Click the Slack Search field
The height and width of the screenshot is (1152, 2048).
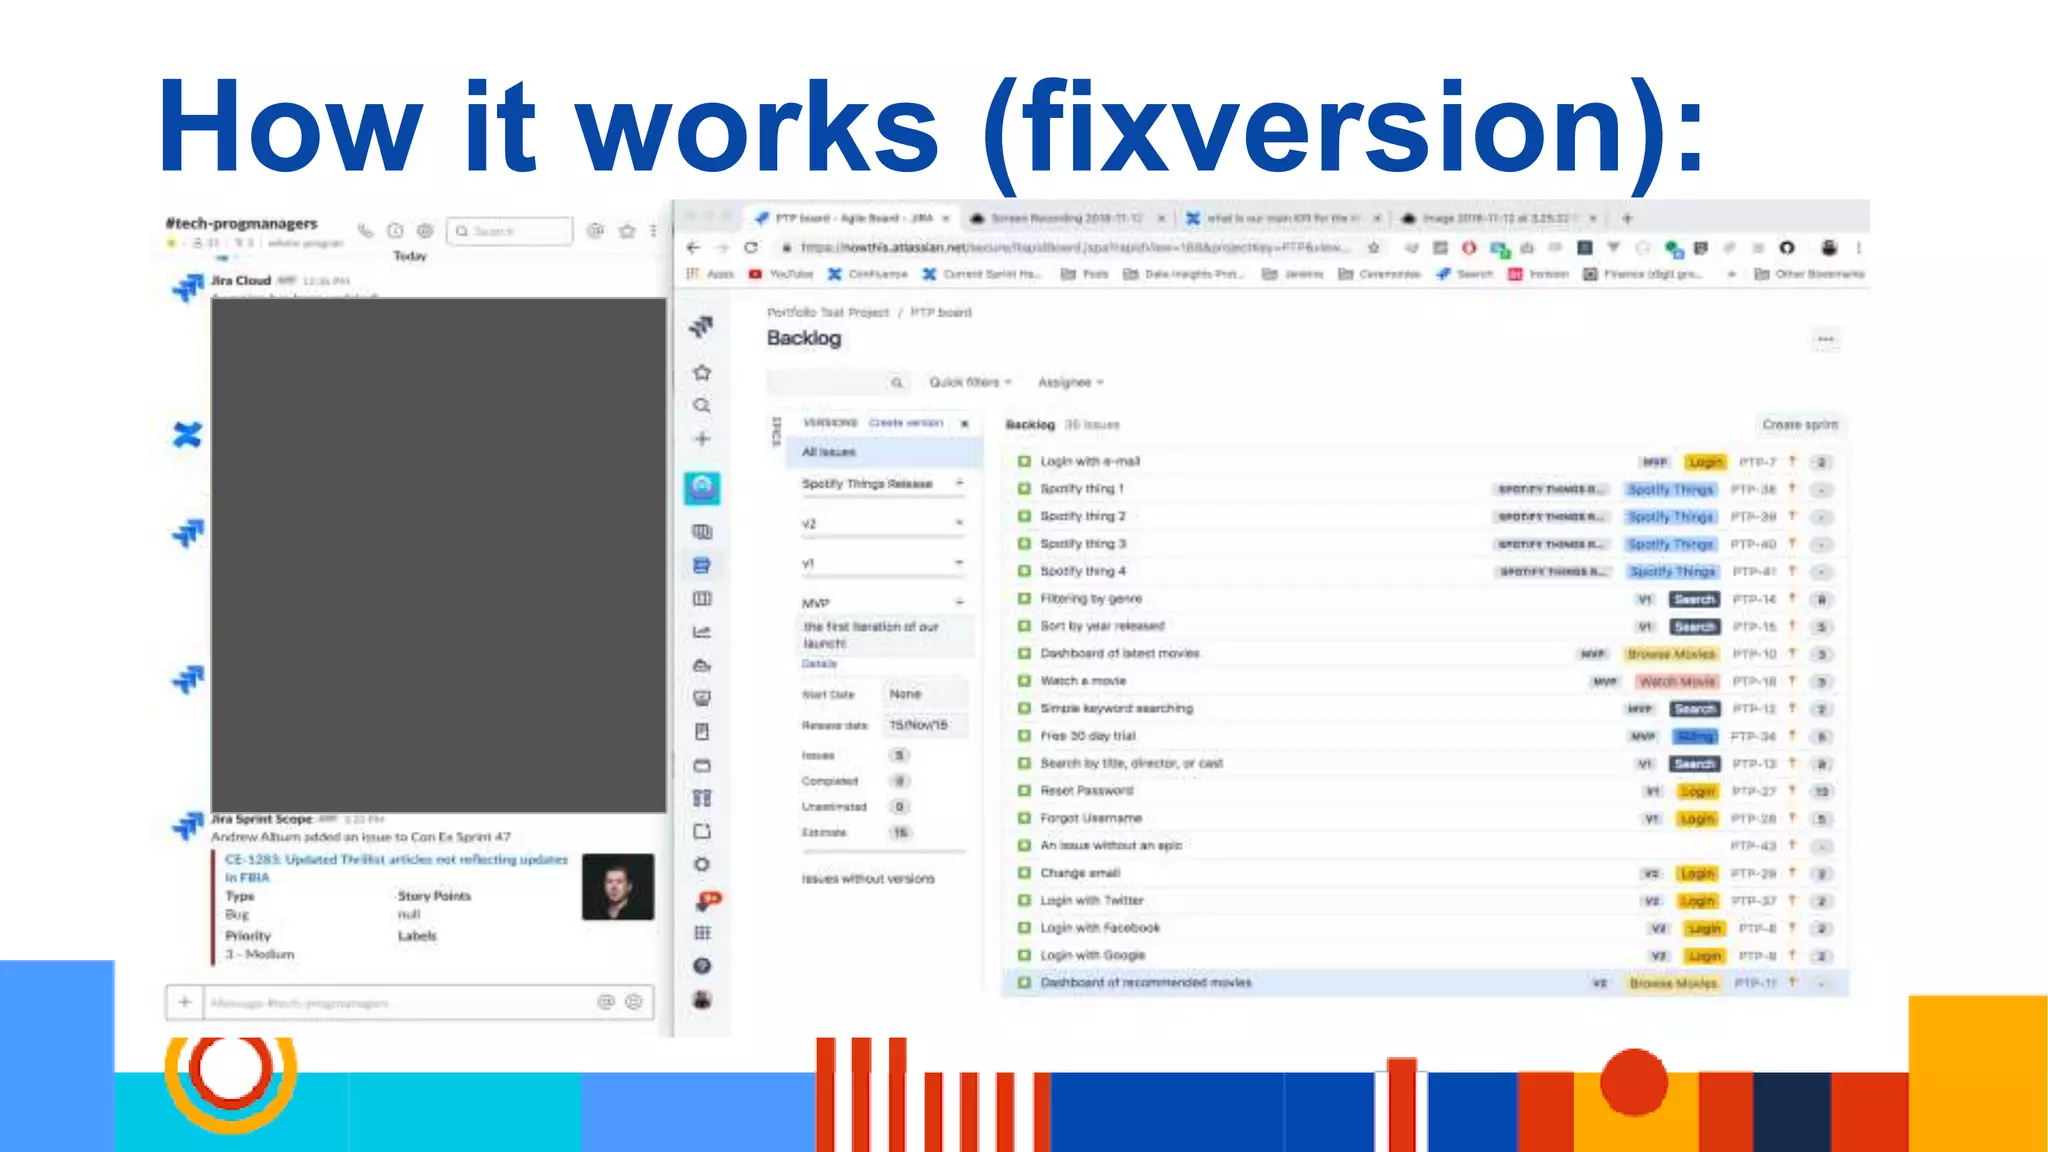(x=510, y=231)
